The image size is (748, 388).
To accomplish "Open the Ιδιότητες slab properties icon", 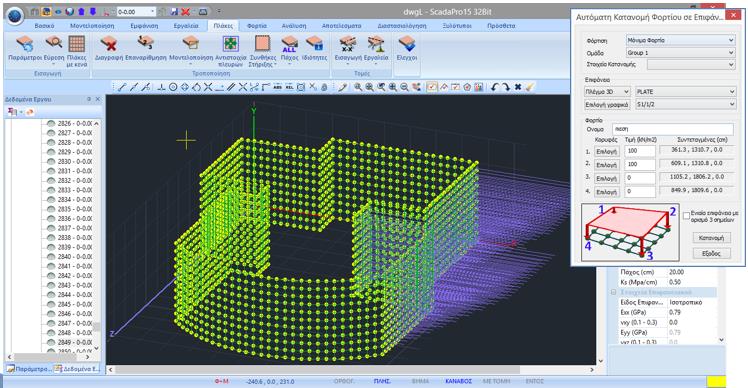I will coord(314,45).
